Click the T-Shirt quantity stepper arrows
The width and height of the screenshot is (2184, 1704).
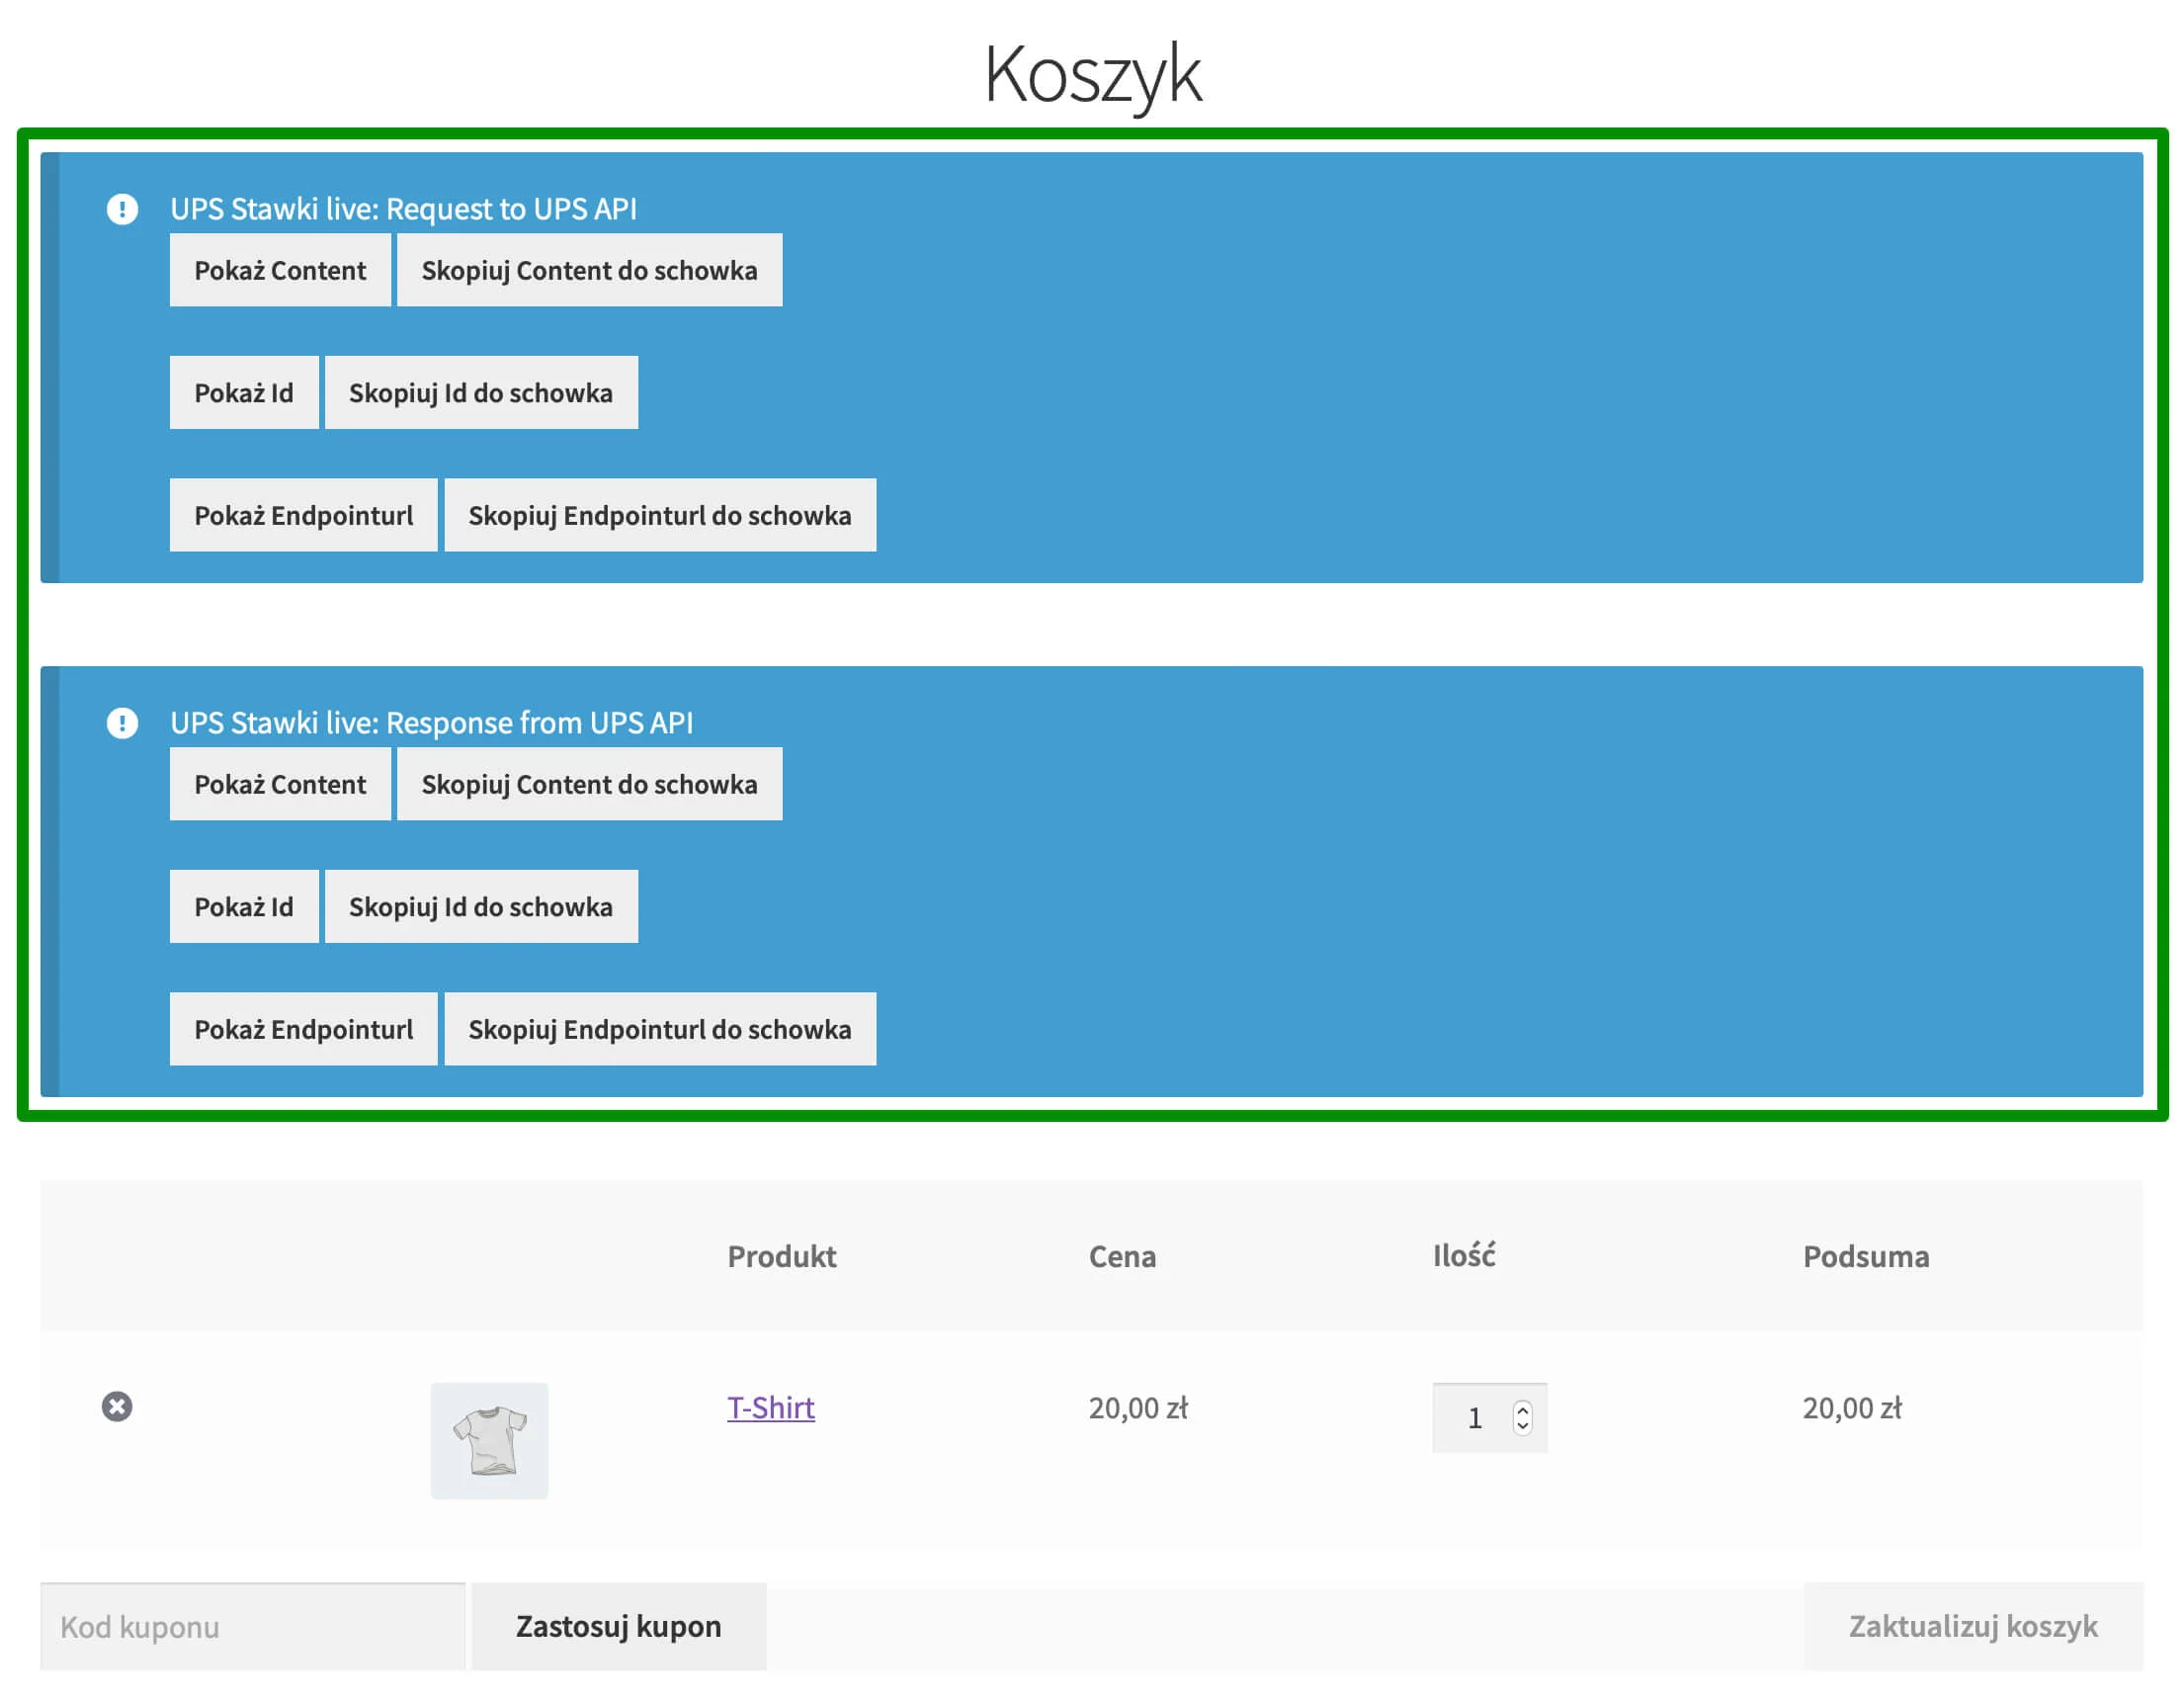click(x=1522, y=1418)
